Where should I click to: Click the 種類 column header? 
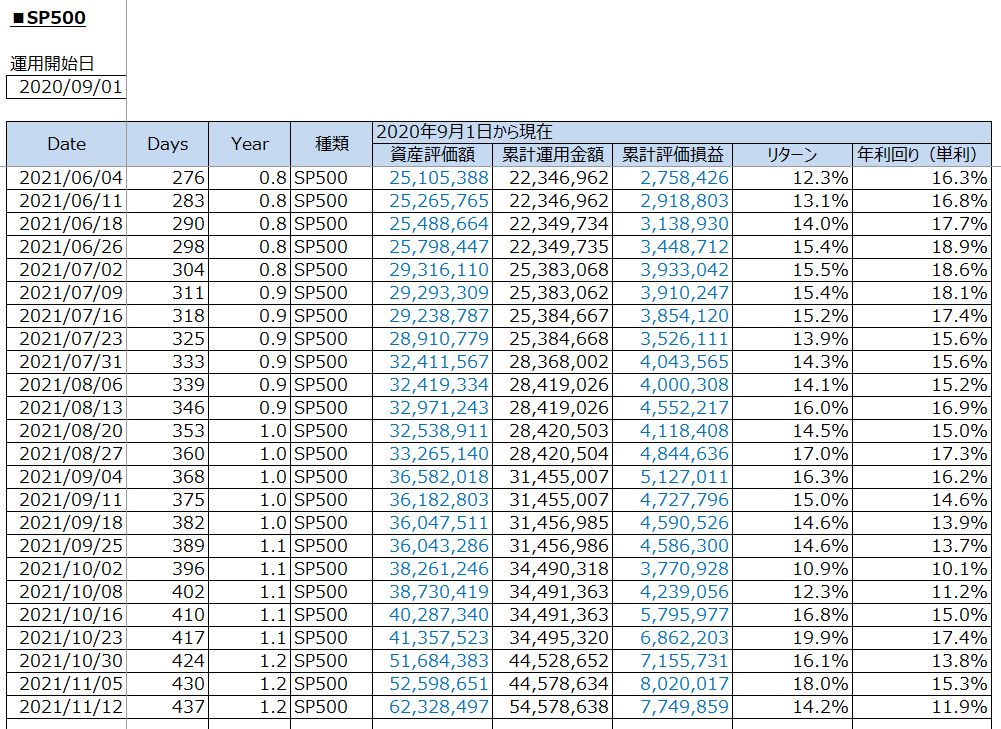click(330, 144)
